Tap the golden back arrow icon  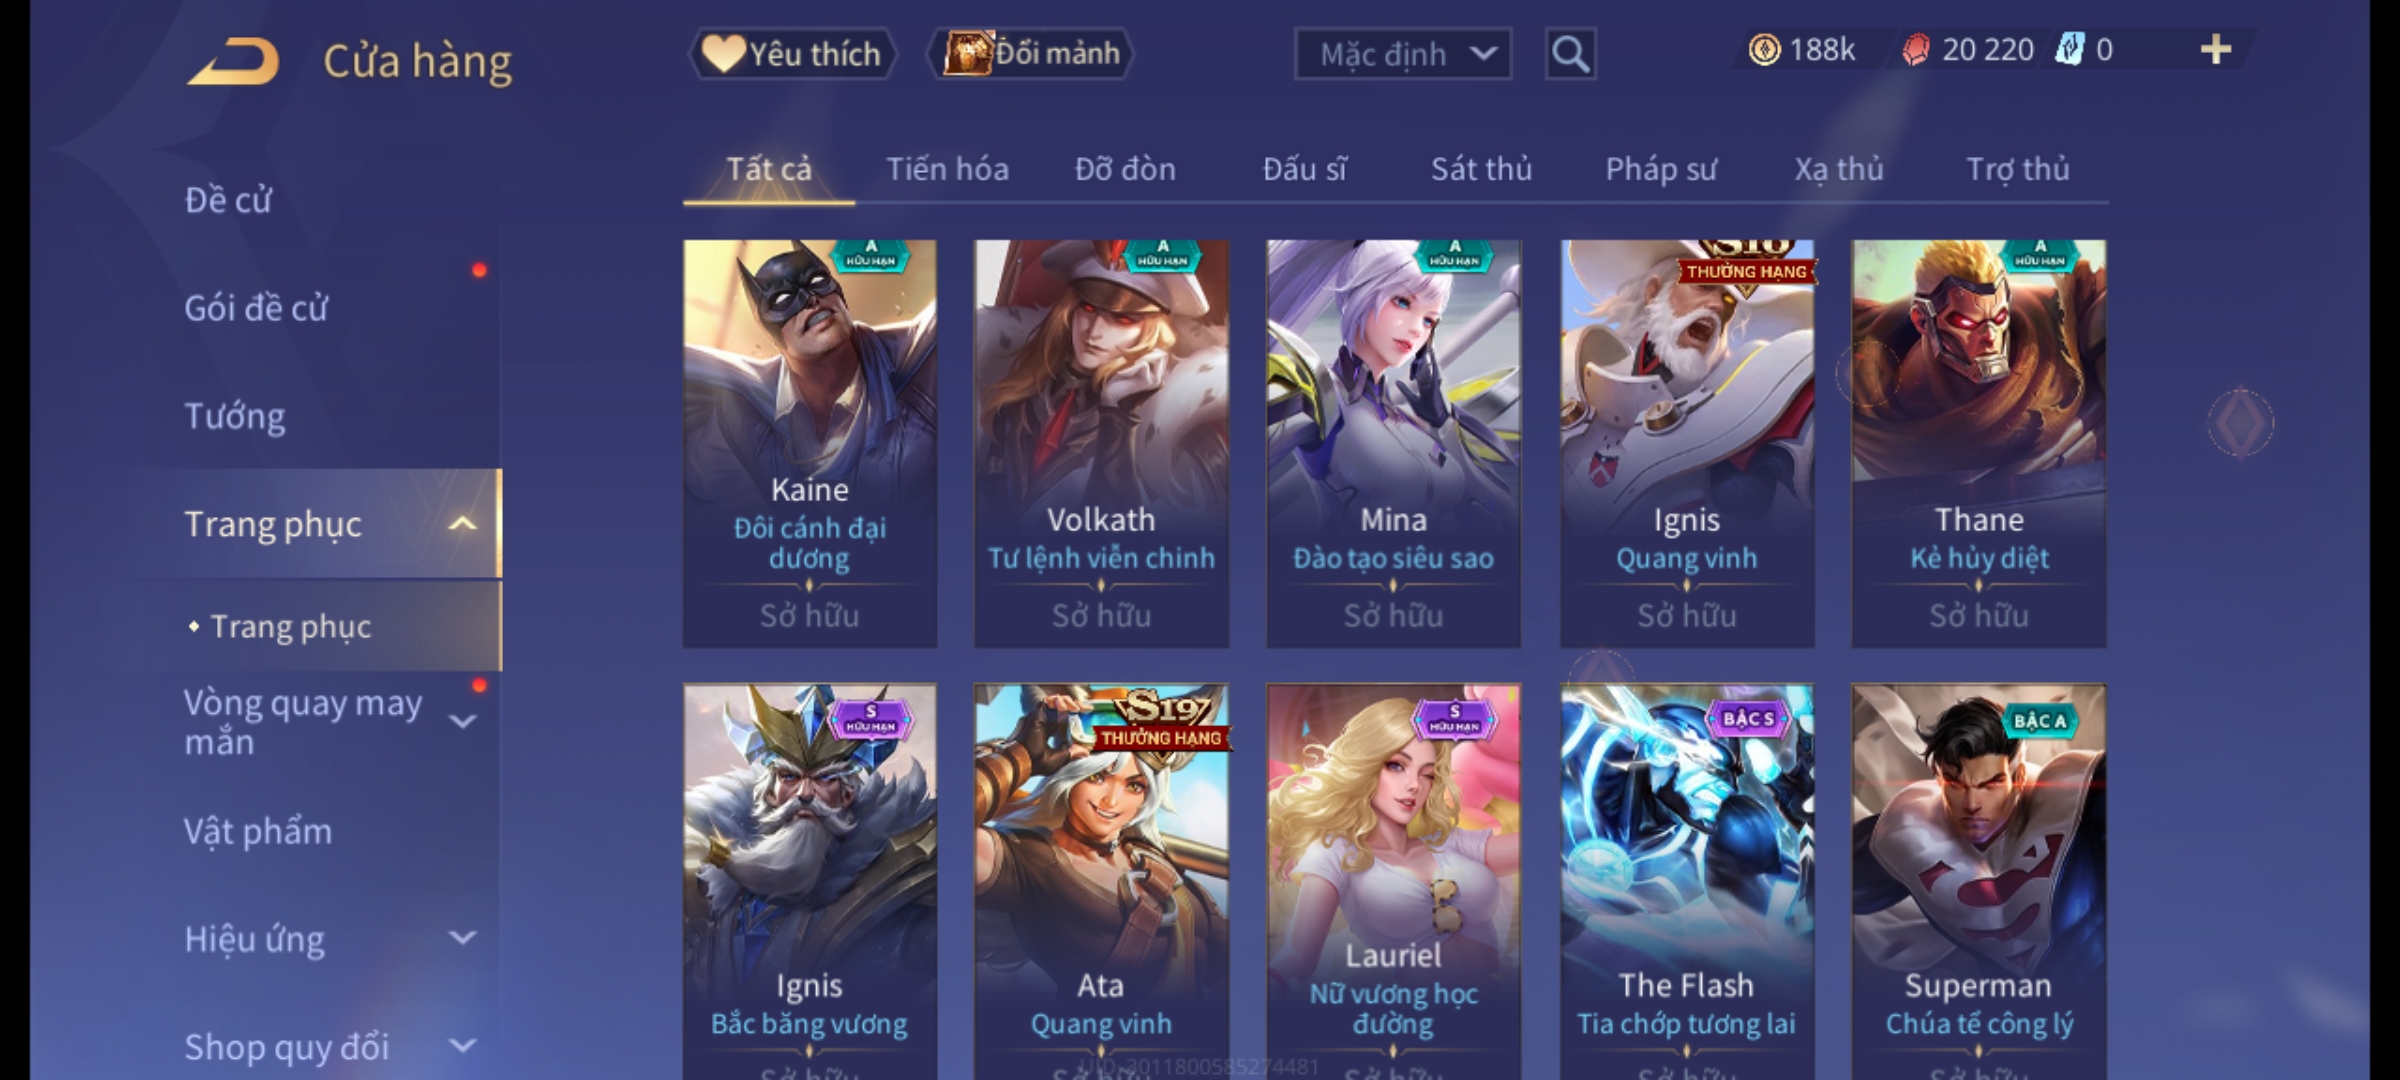(x=233, y=62)
